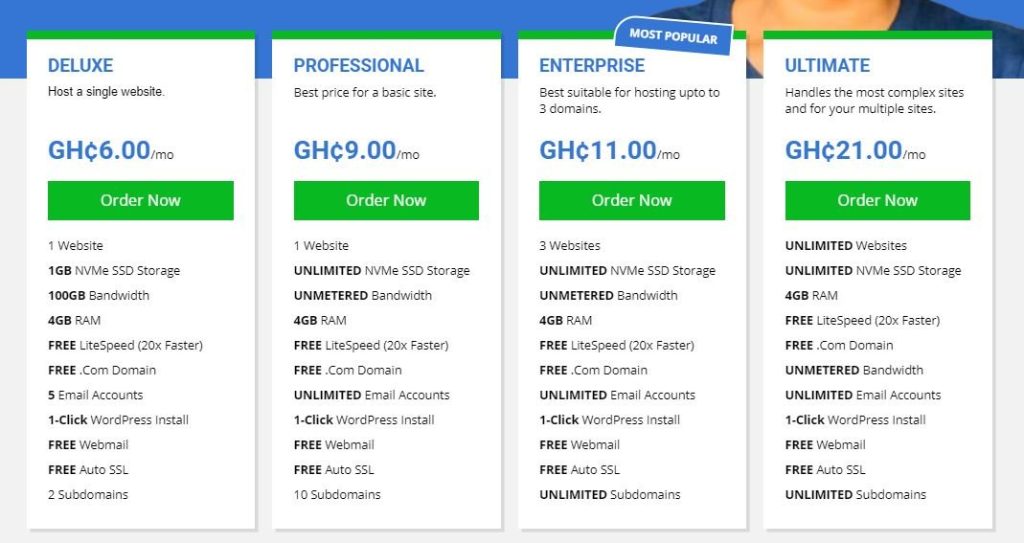Click the Most Popular badge
This screenshot has width=1024, height=543.
673,36
